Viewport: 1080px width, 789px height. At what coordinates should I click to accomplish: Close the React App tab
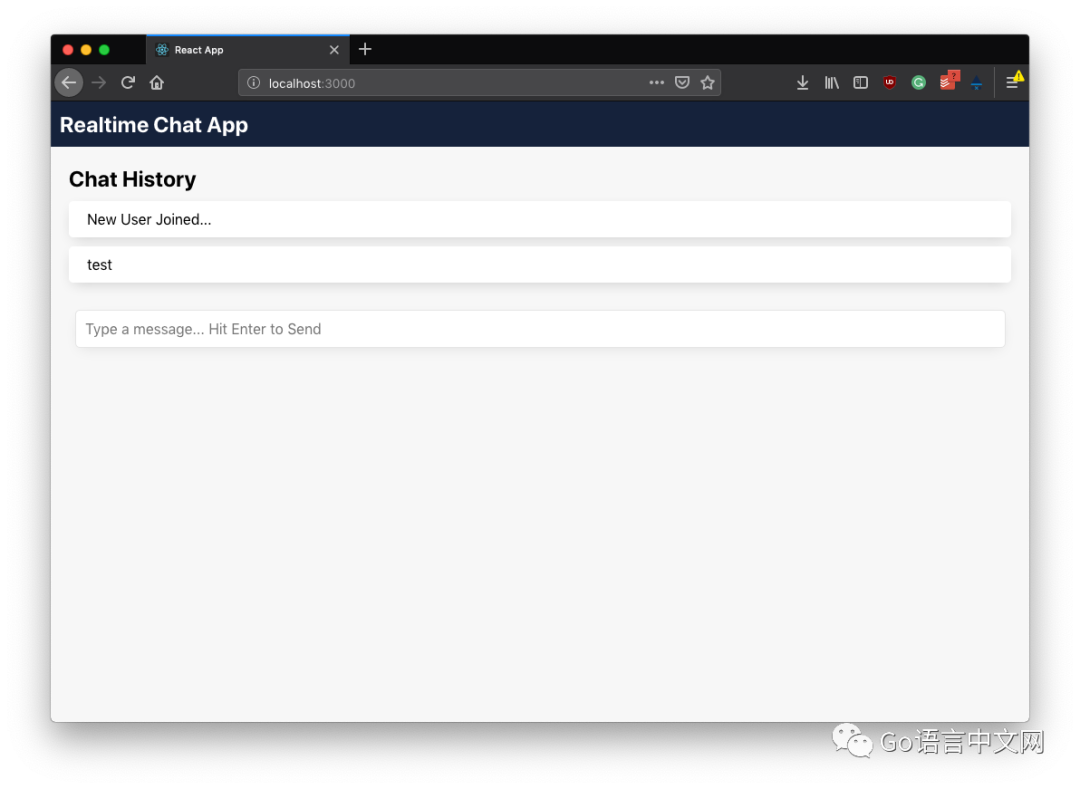click(x=334, y=50)
